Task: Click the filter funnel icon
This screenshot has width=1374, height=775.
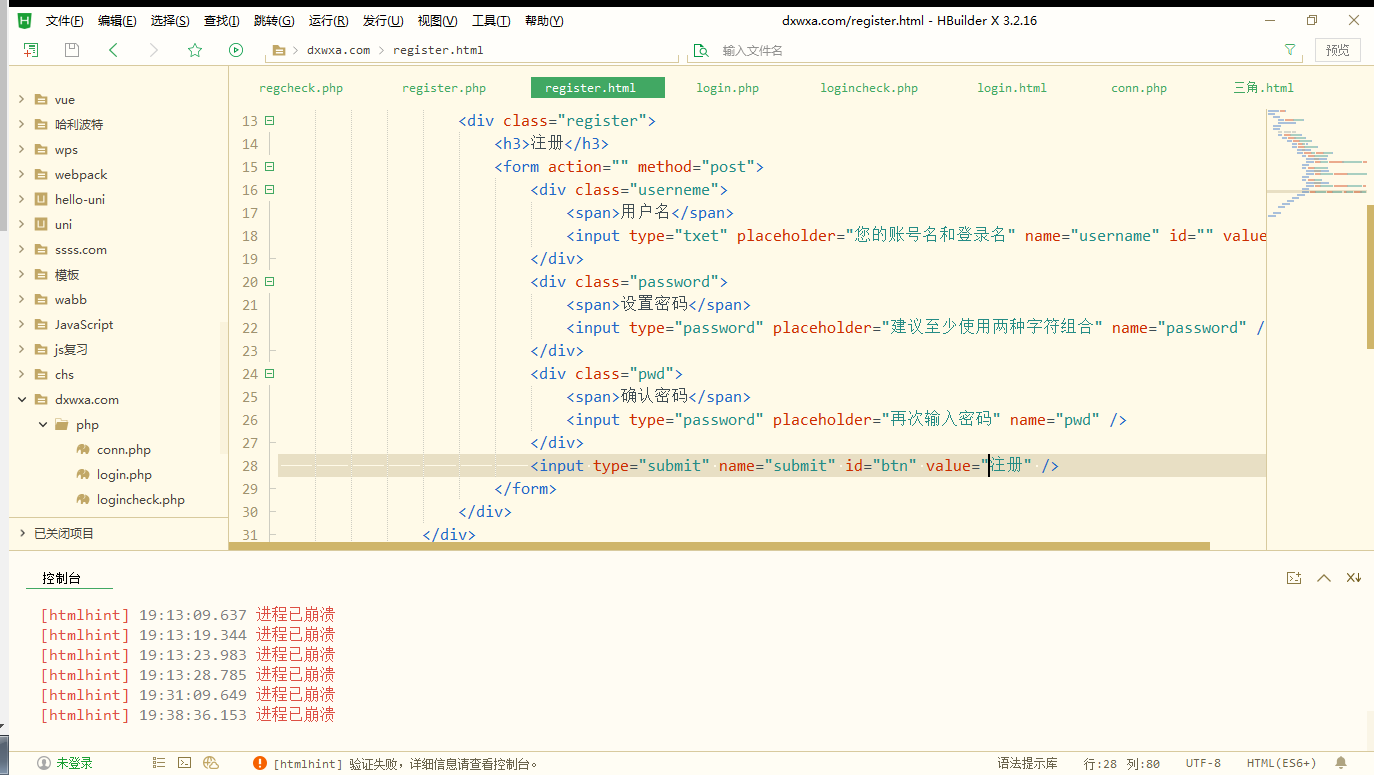Action: (x=1290, y=50)
